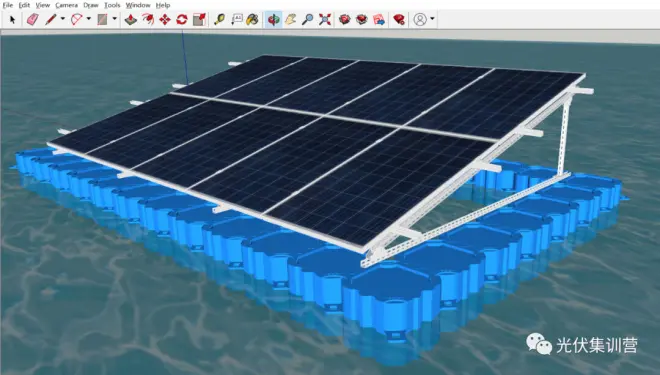Activate the Paint Bucket tool
The width and height of the screenshot is (660, 375).
pyautogui.click(x=252, y=19)
